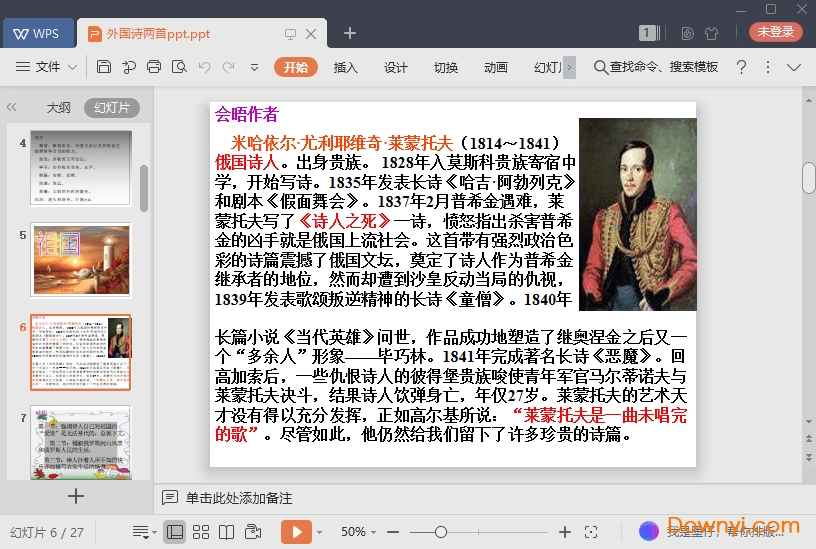Open the 插入 ribbon tab
The width and height of the screenshot is (816, 549).
(345, 67)
